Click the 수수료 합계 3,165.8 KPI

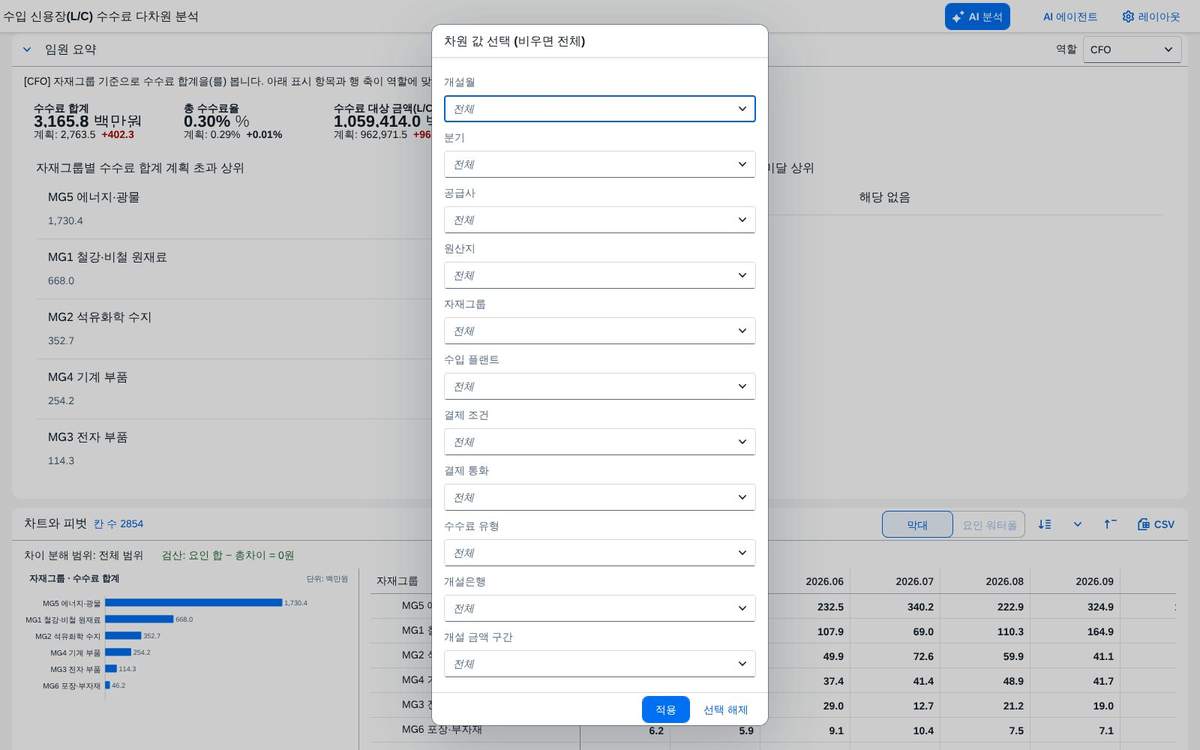(x=88, y=120)
